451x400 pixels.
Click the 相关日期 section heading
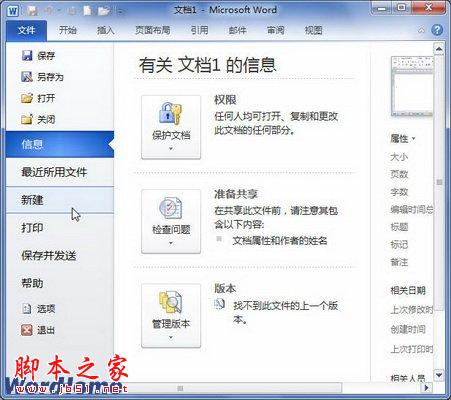click(x=408, y=291)
